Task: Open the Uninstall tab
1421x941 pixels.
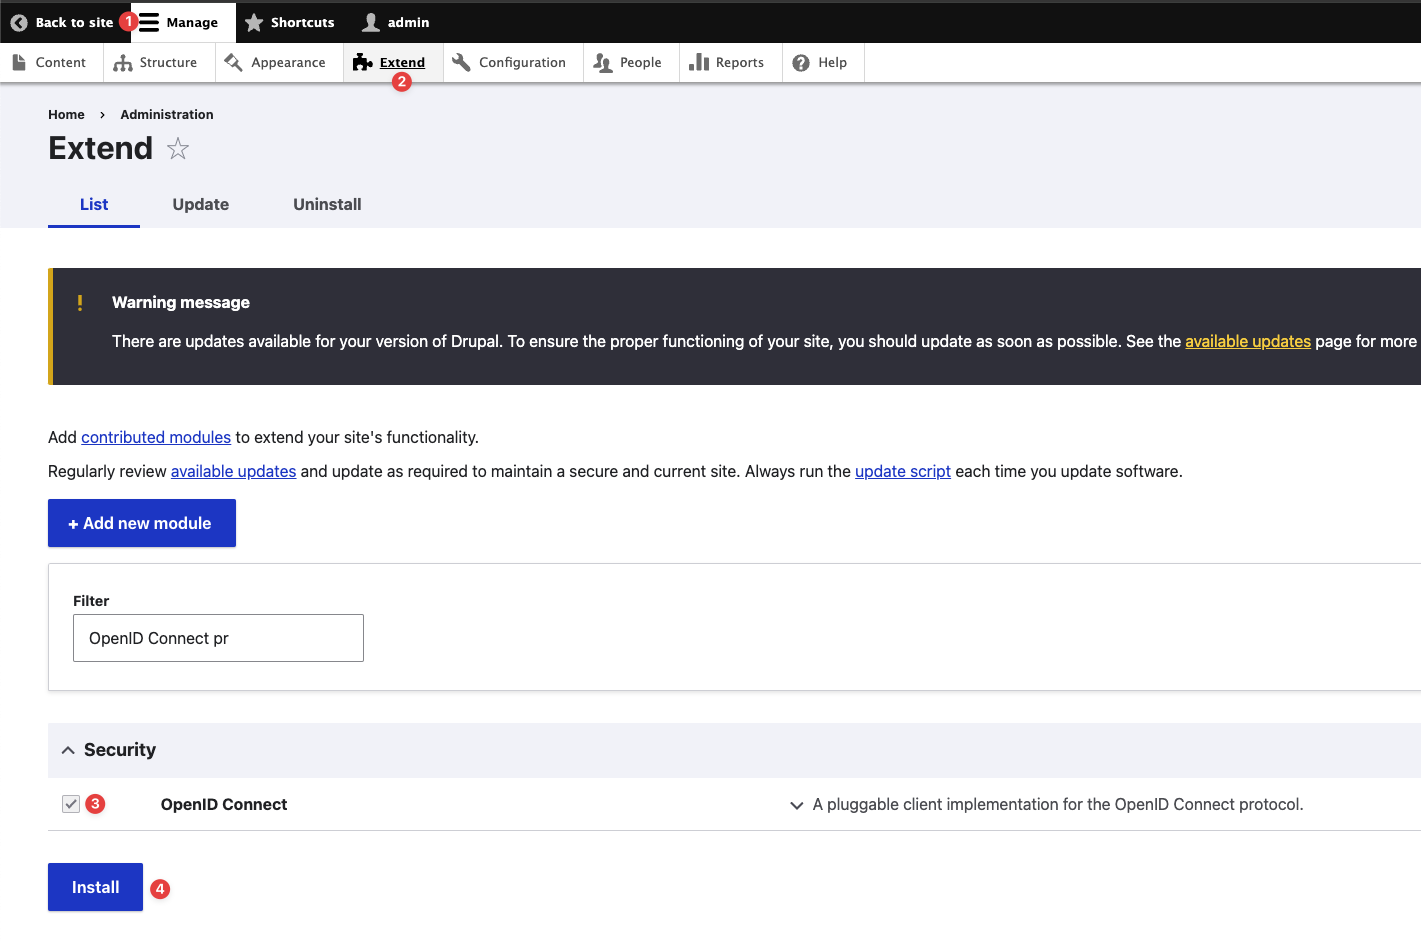Action: tap(327, 204)
